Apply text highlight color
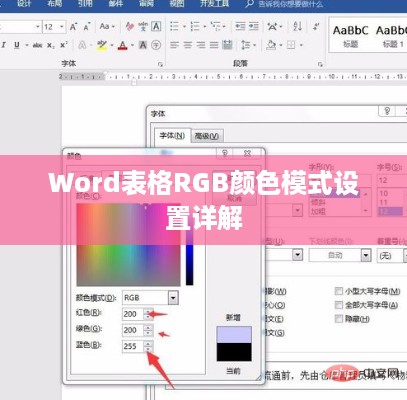The height and width of the screenshot is (400, 407). [102, 45]
